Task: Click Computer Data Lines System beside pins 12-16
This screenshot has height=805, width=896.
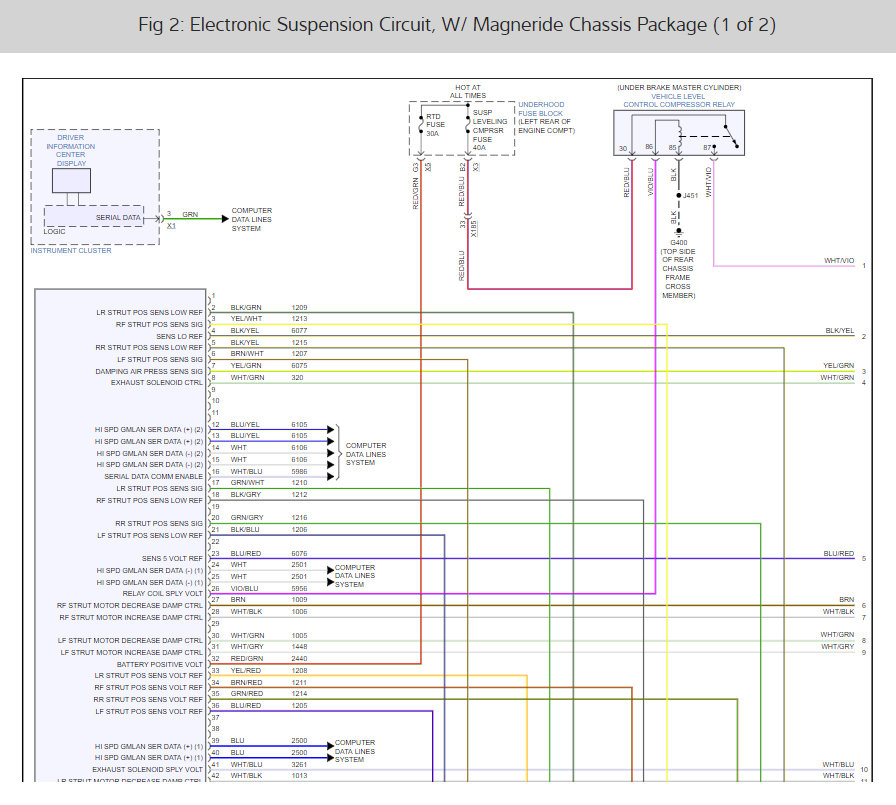Action: tap(366, 454)
